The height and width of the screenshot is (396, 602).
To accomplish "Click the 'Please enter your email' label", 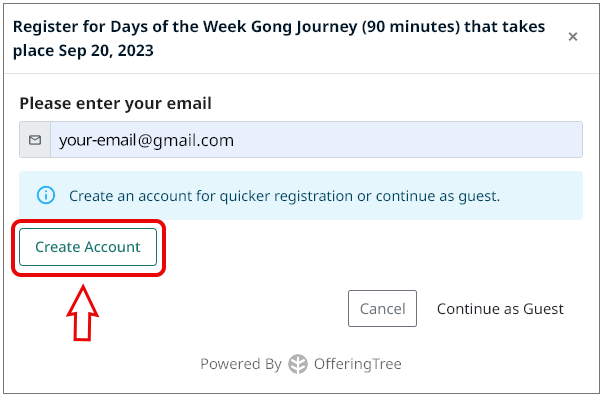I will [116, 103].
